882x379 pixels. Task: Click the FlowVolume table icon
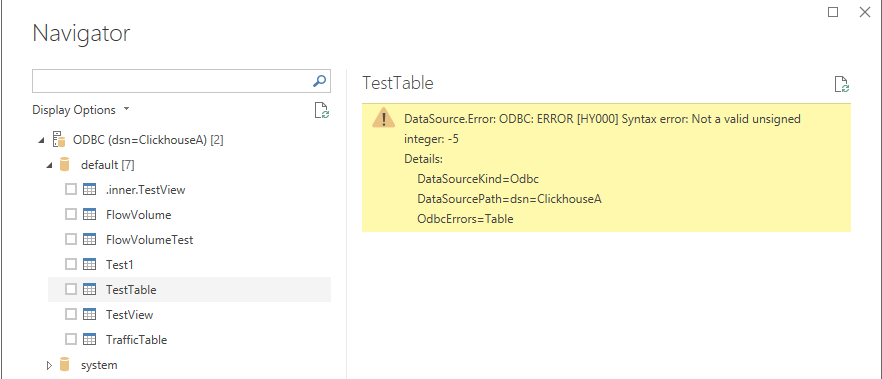coord(89,214)
